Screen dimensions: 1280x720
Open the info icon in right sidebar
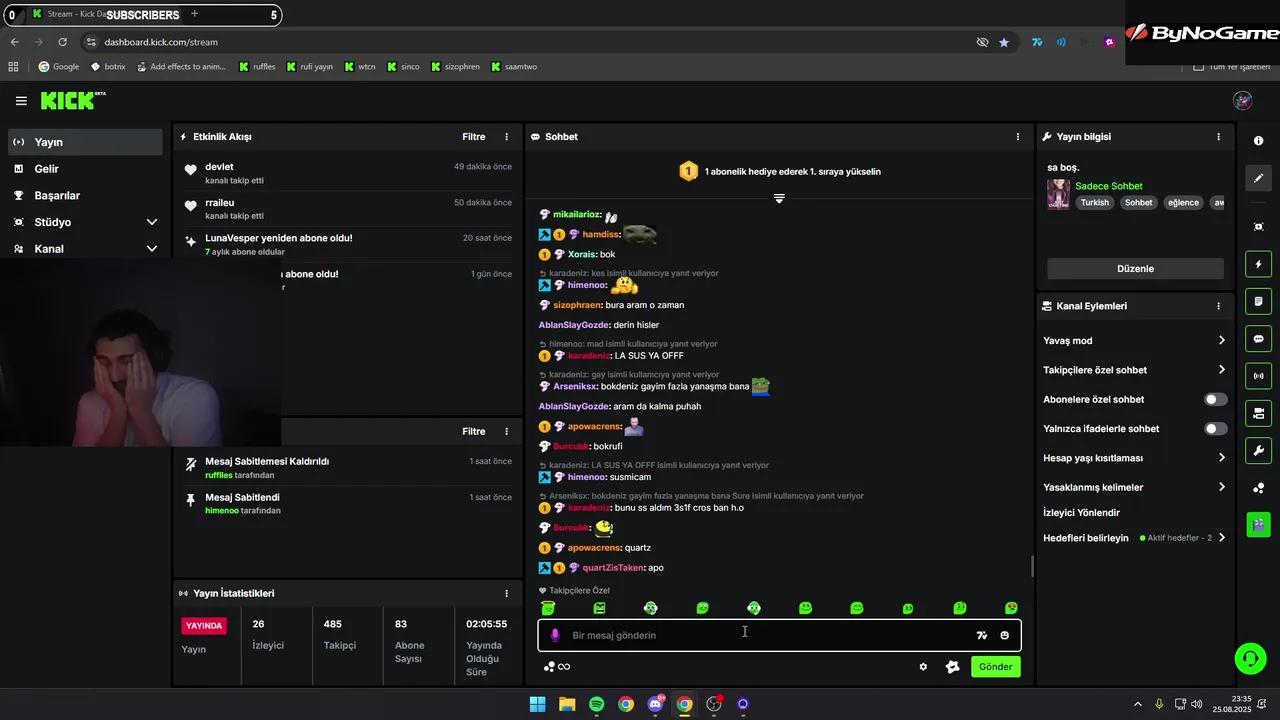tap(1258, 141)
